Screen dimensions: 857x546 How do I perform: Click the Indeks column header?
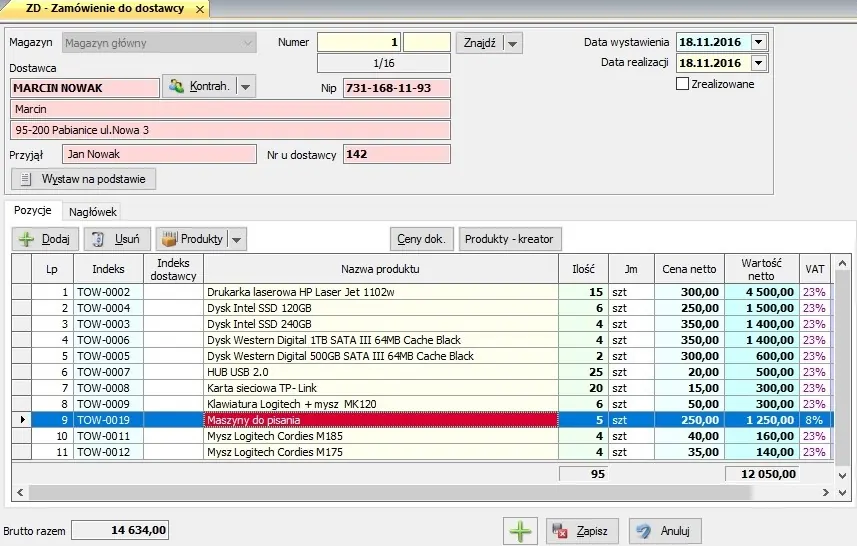tap(108, 269)
